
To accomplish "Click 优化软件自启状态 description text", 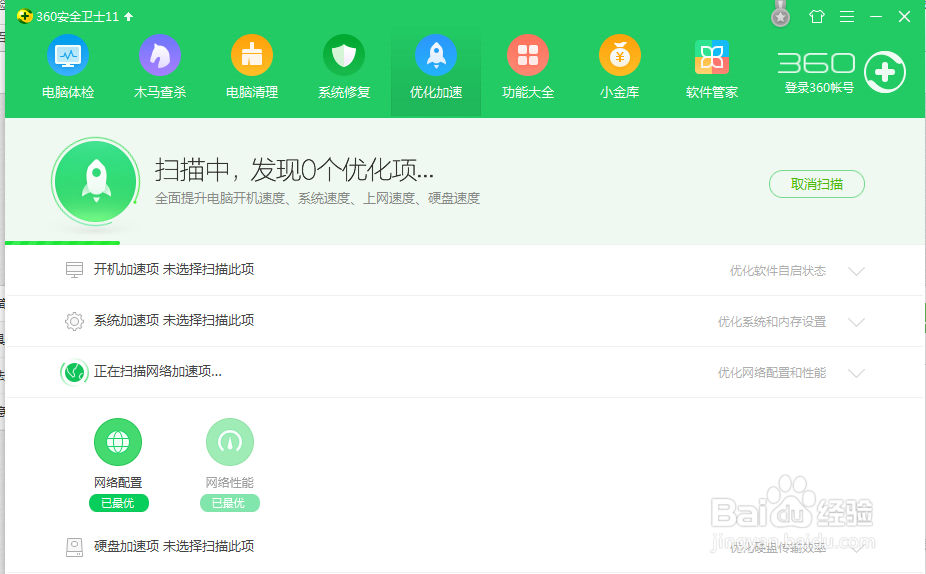I will click(778, 270).
